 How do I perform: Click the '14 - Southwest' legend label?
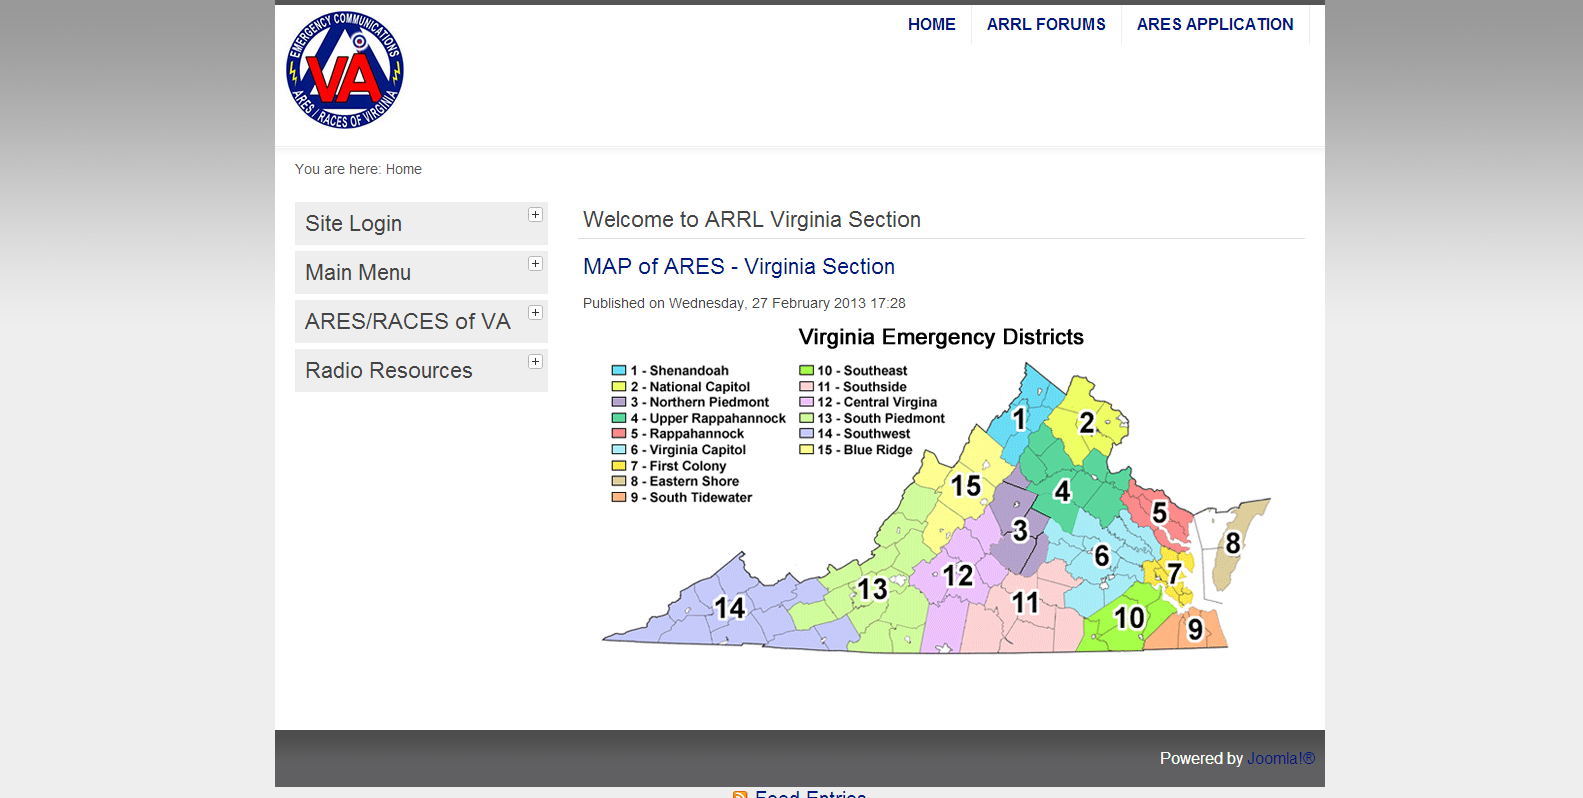(x=864, y=434)
